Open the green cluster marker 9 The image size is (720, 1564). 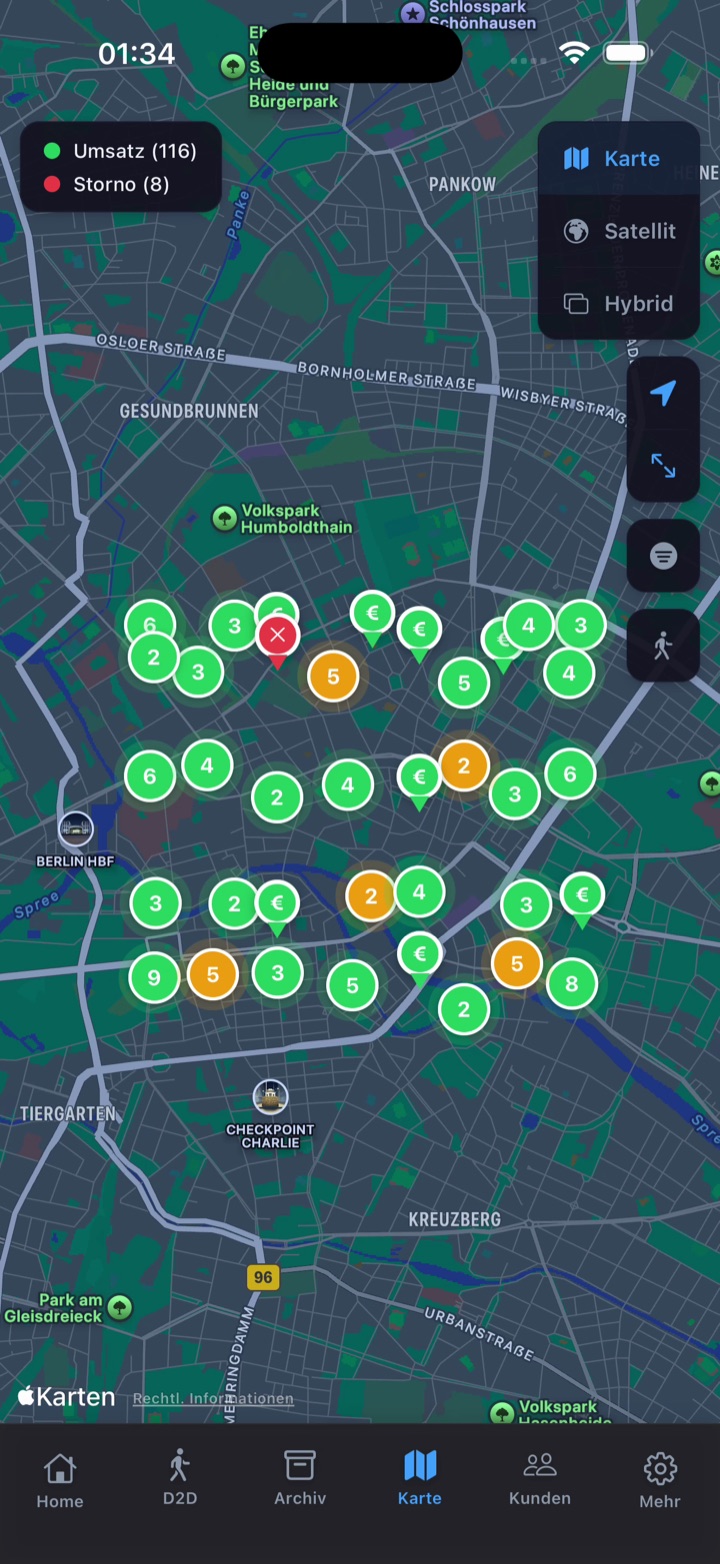(154, 977)
